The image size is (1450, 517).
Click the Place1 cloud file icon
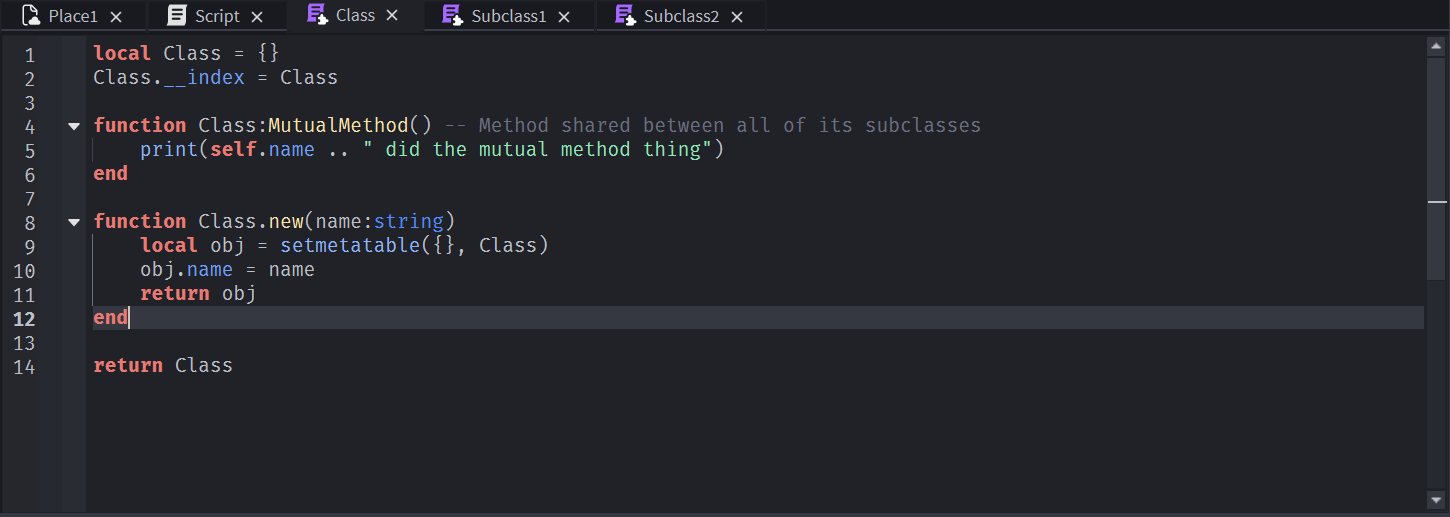click(31, 16)
